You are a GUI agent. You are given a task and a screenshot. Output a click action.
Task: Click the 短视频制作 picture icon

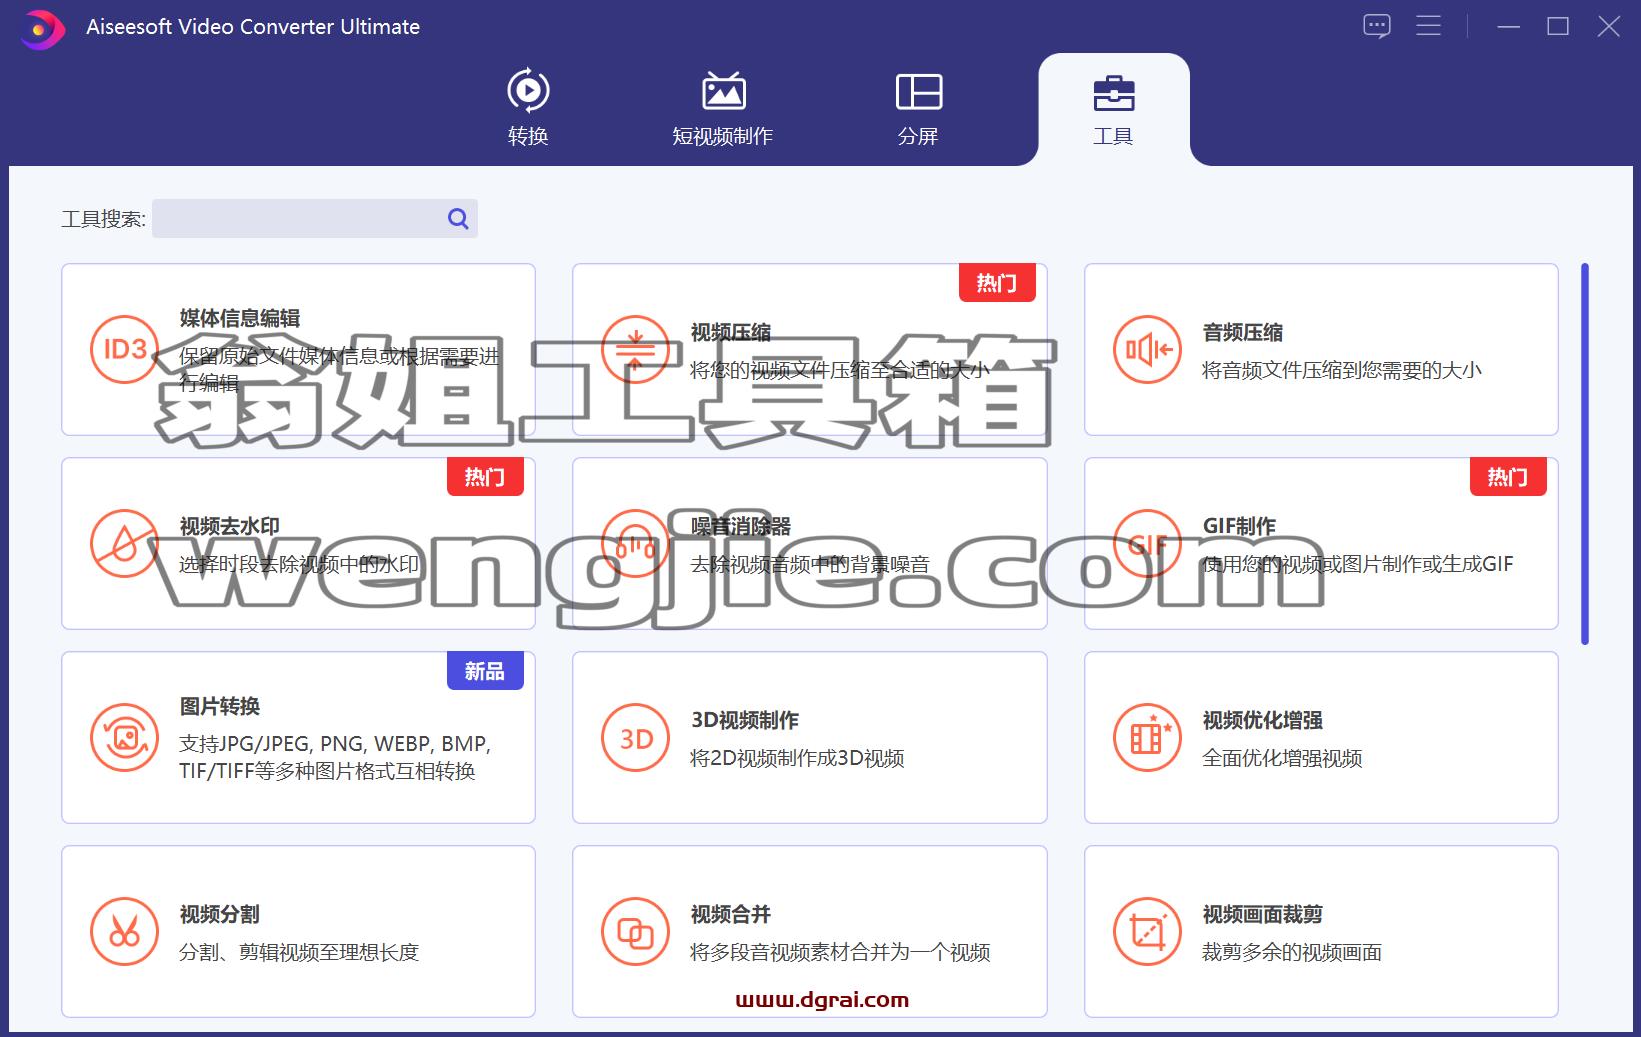(723, 91)
